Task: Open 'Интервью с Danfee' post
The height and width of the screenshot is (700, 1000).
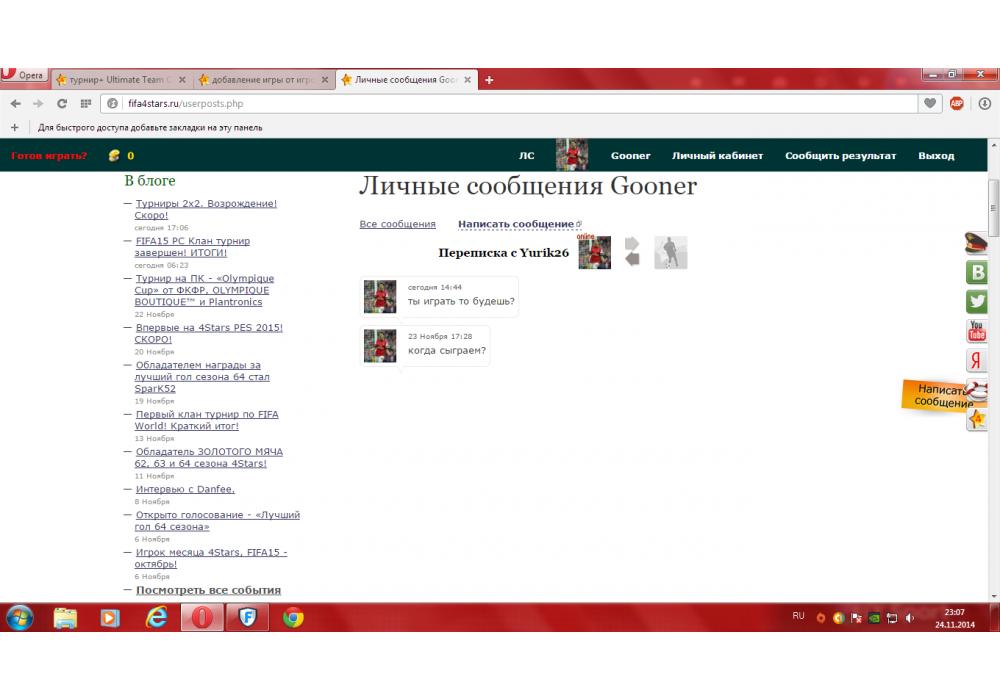Action: (185, 489)
